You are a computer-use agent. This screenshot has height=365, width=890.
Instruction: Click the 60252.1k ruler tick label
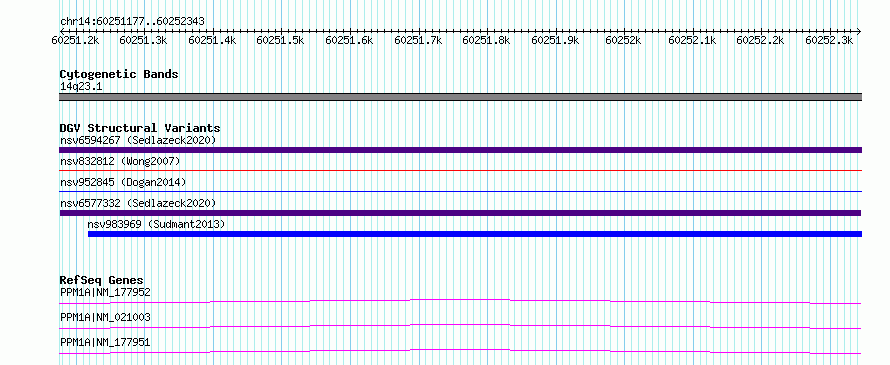(x=692, y=40)
